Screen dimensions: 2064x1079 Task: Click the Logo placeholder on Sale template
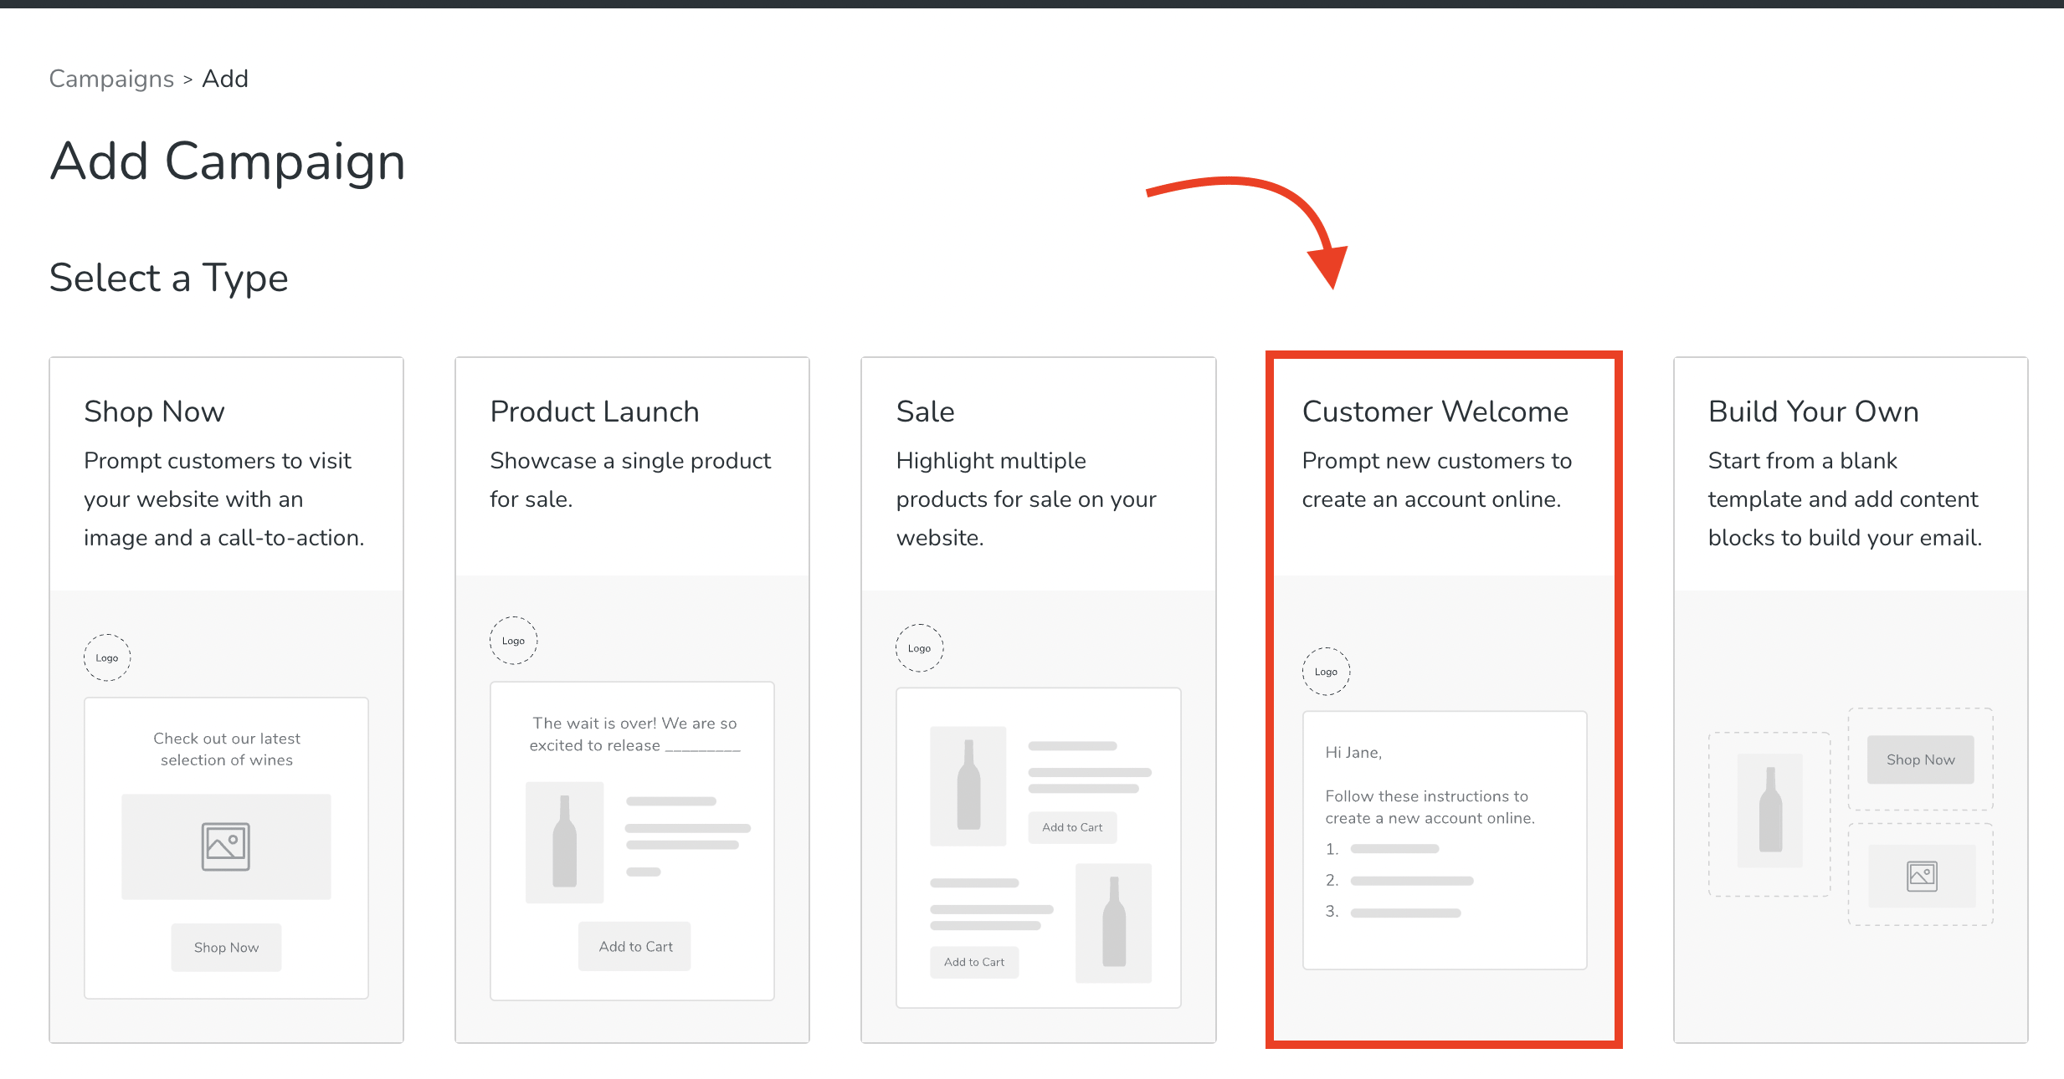(919, 647)
